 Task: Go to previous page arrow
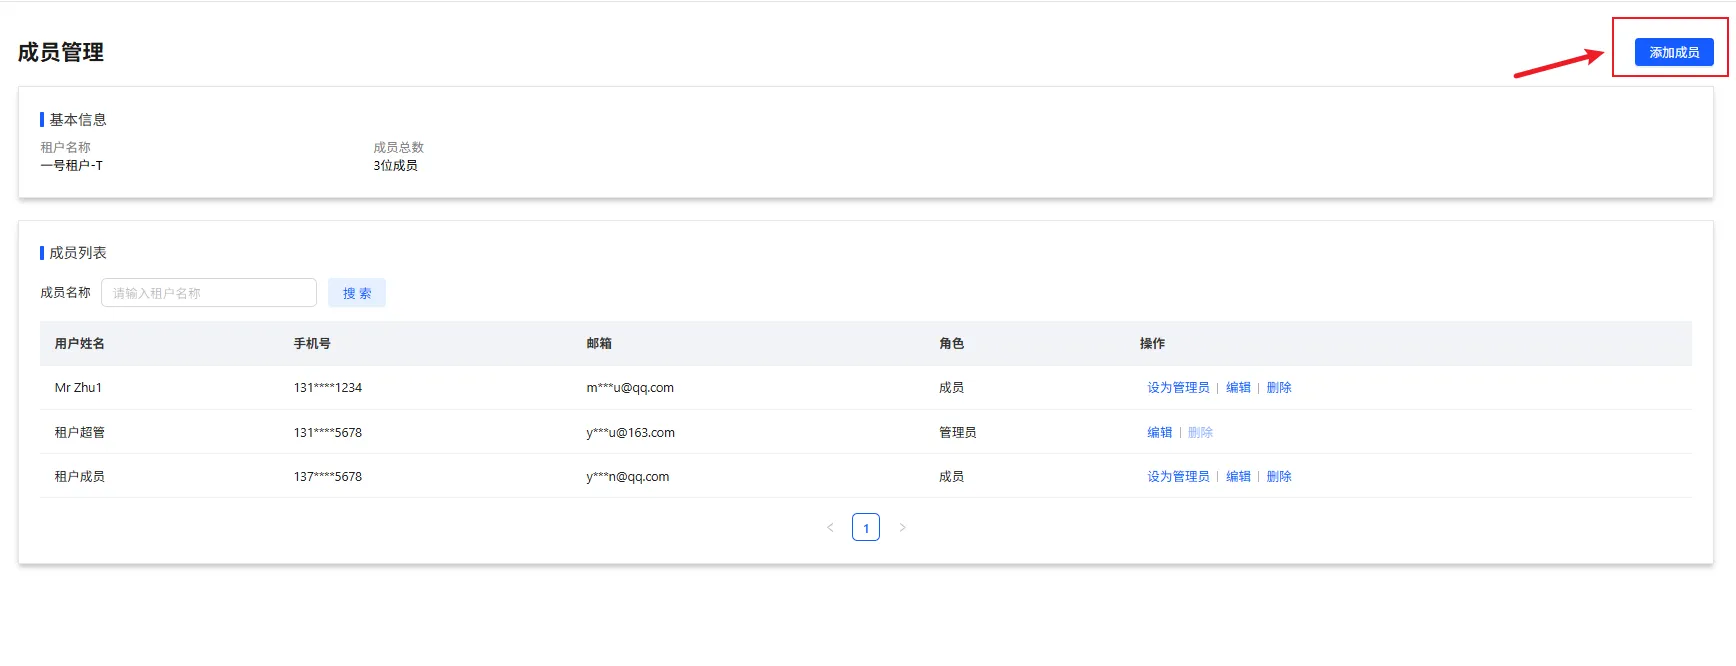[x=830, y=527]
